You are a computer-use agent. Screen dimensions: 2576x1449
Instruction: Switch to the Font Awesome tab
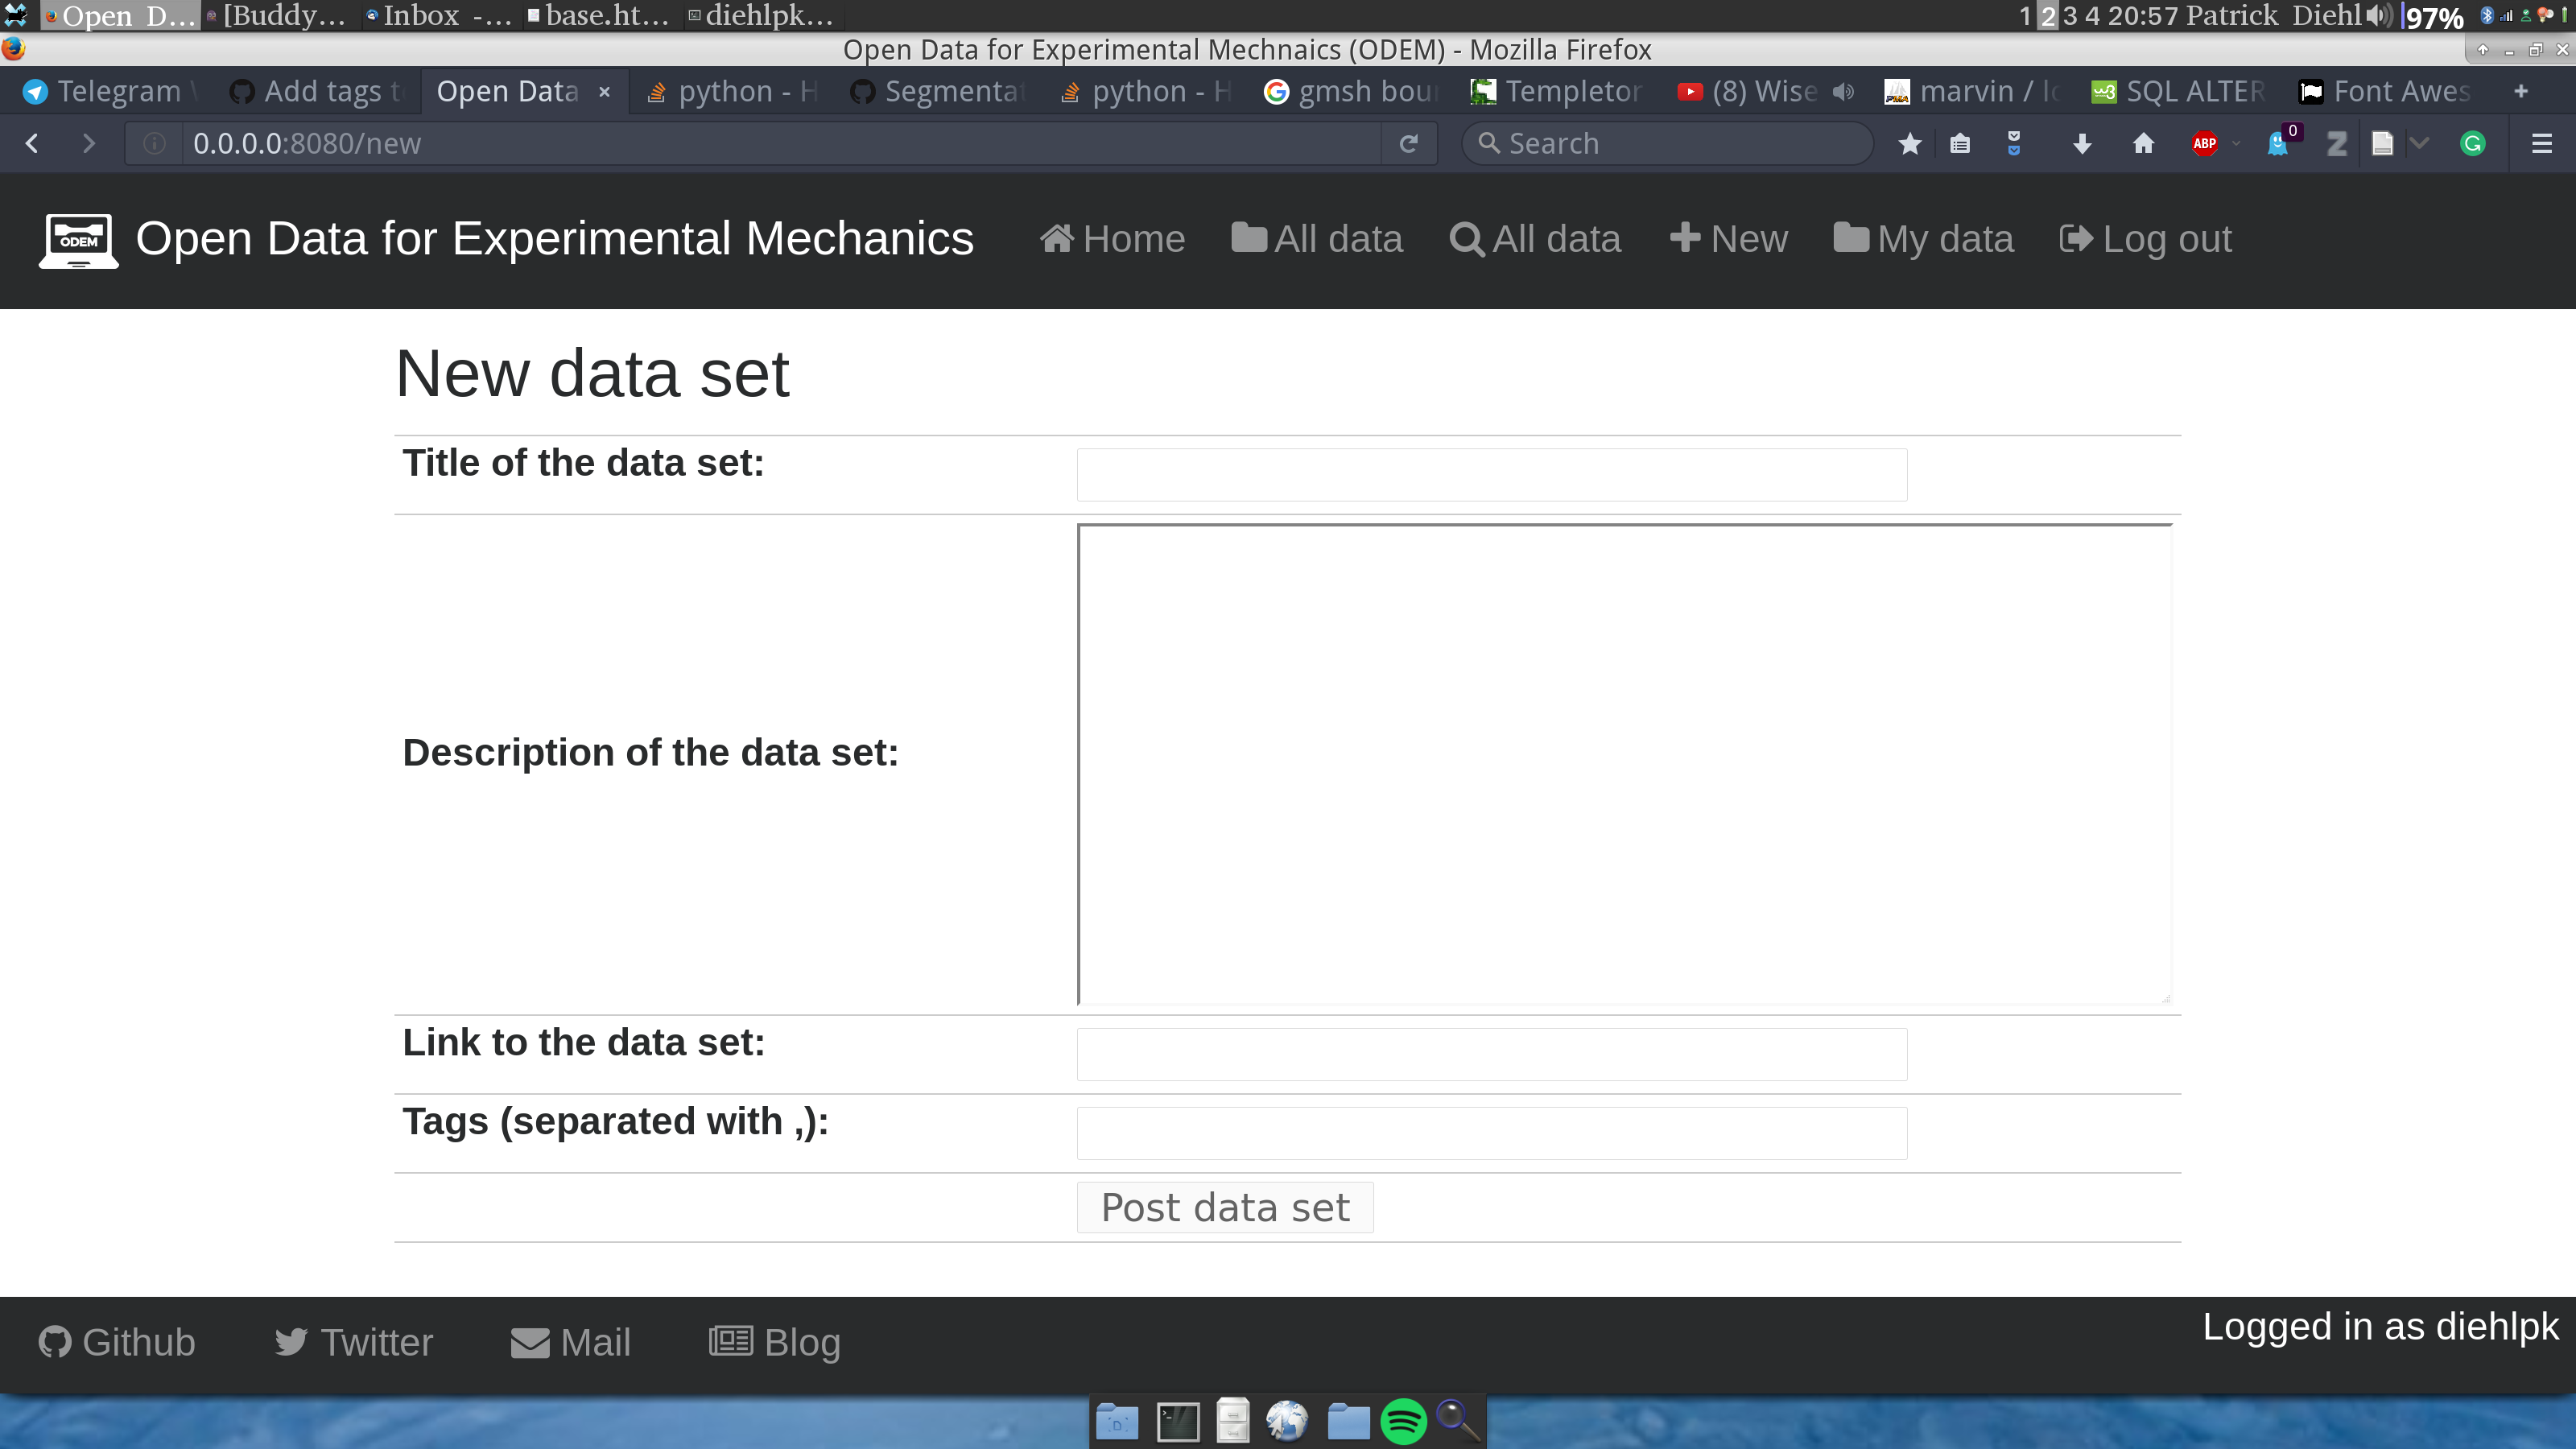tap(2386, 92)
